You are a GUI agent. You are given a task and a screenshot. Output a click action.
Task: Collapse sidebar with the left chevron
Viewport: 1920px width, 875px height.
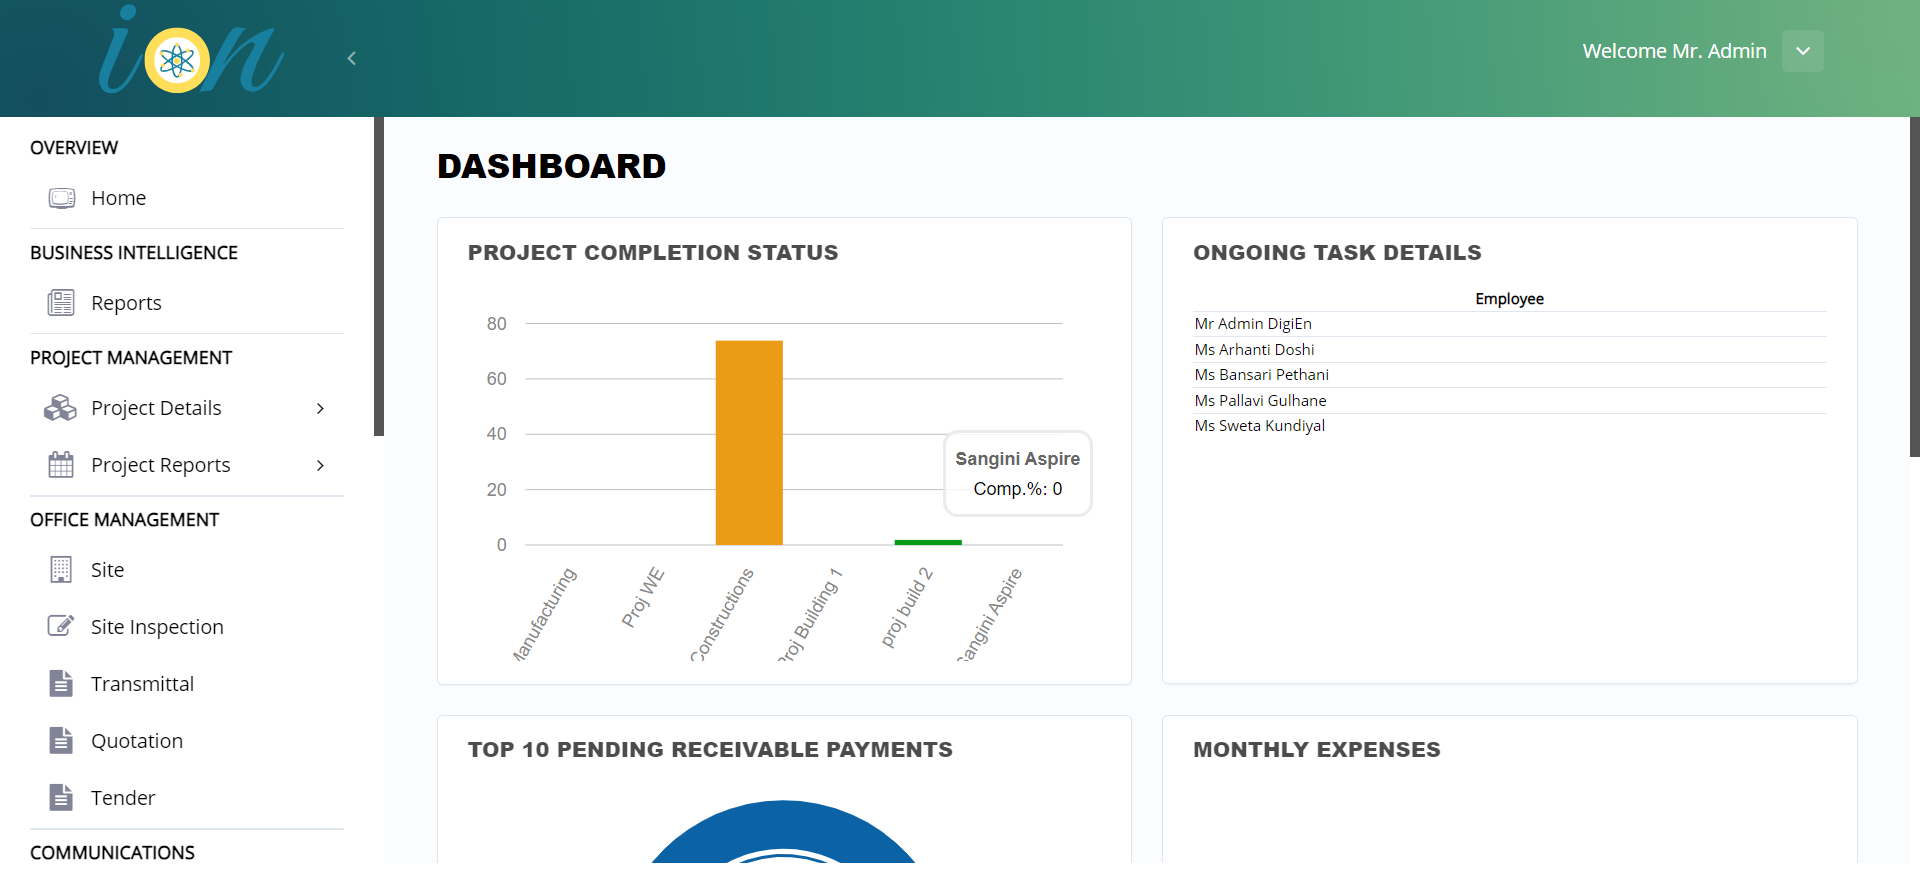click(x=352, y=59)
